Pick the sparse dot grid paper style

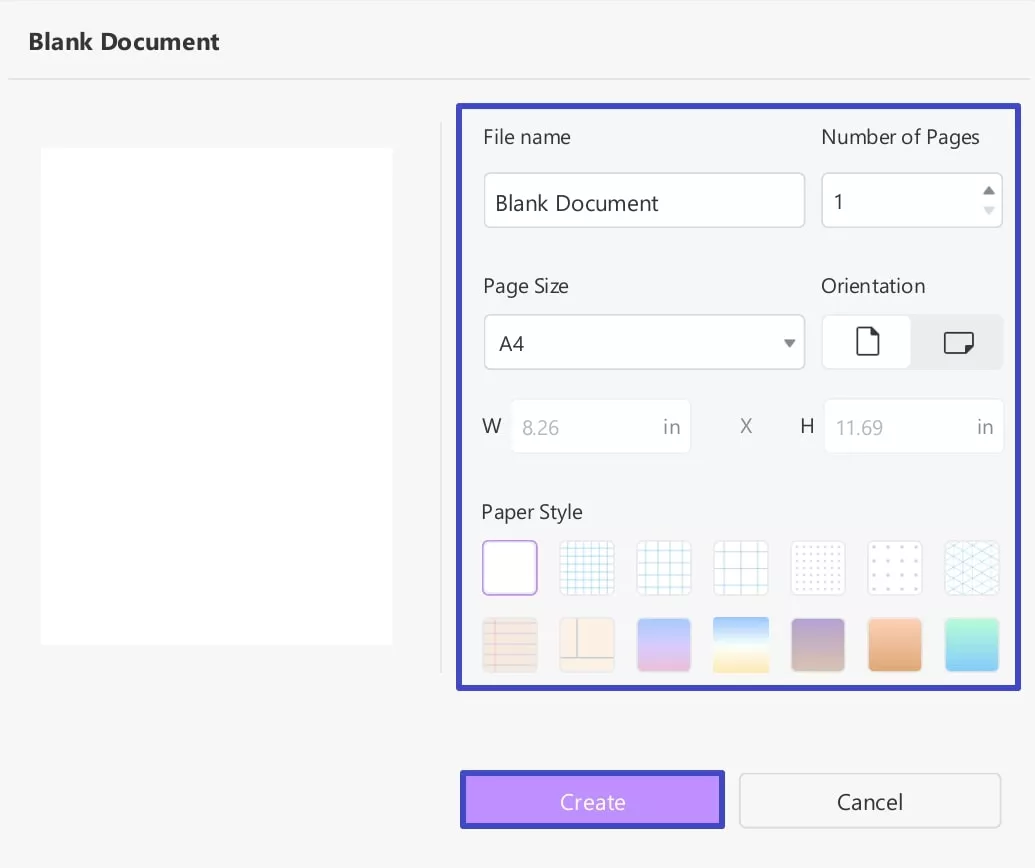tap(894, 568)
